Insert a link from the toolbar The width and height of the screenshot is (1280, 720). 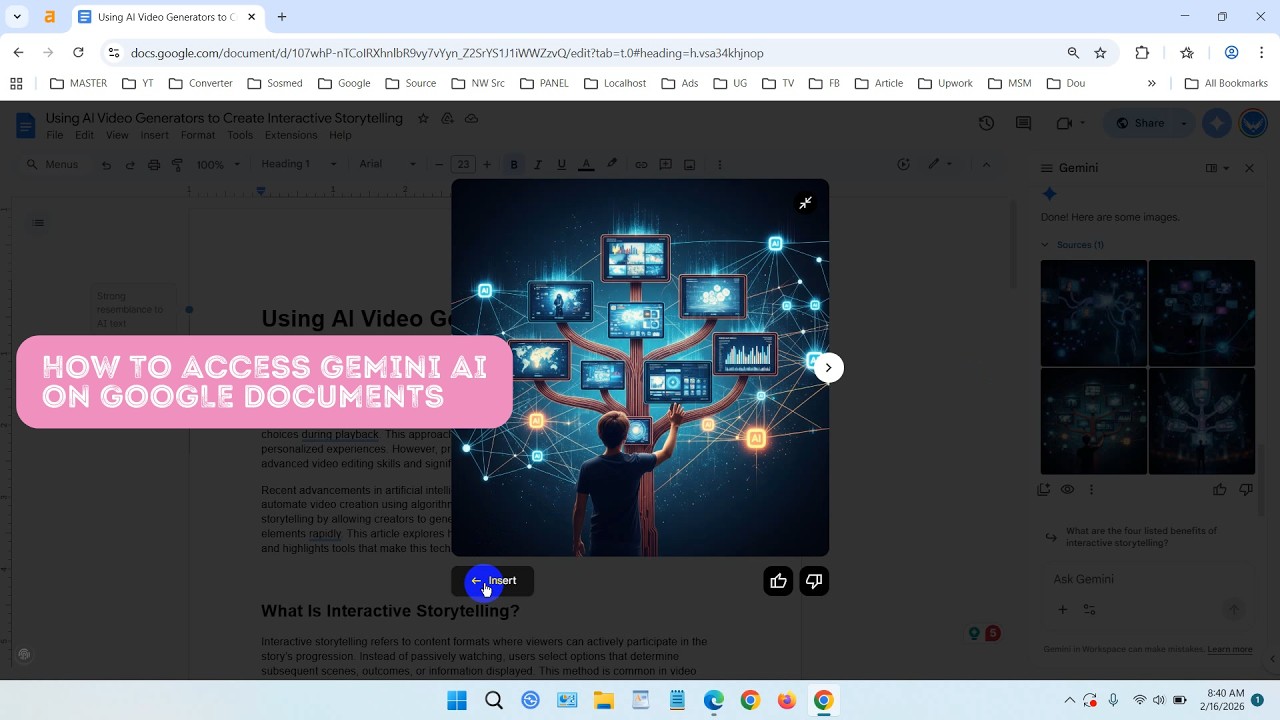[641, 165]
